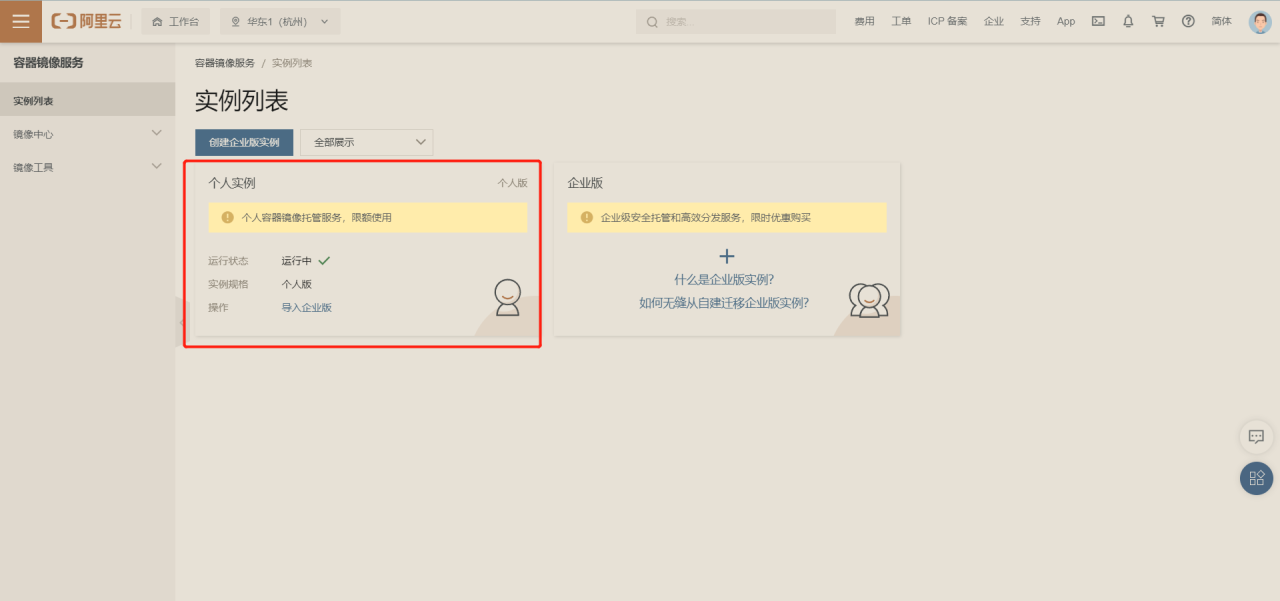Open the app grid icon bottom right
This screenshot has width=1280, height=601.
pos(1256,478)
